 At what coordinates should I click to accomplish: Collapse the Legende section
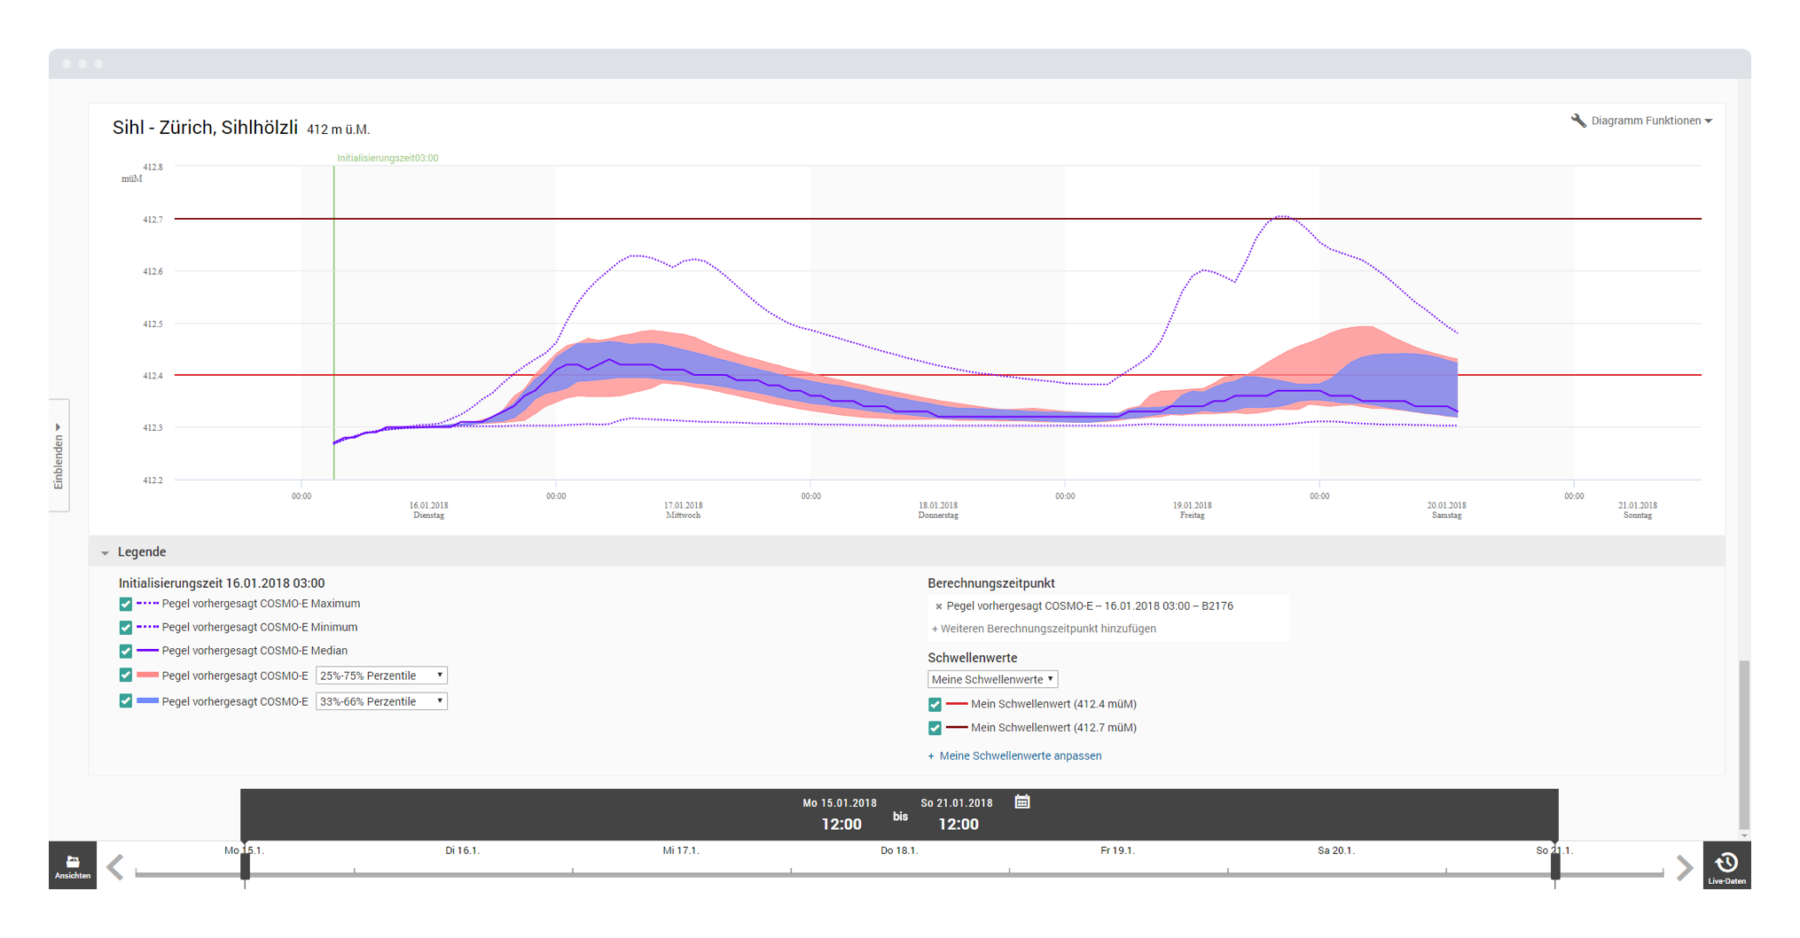tap(105, 552)
